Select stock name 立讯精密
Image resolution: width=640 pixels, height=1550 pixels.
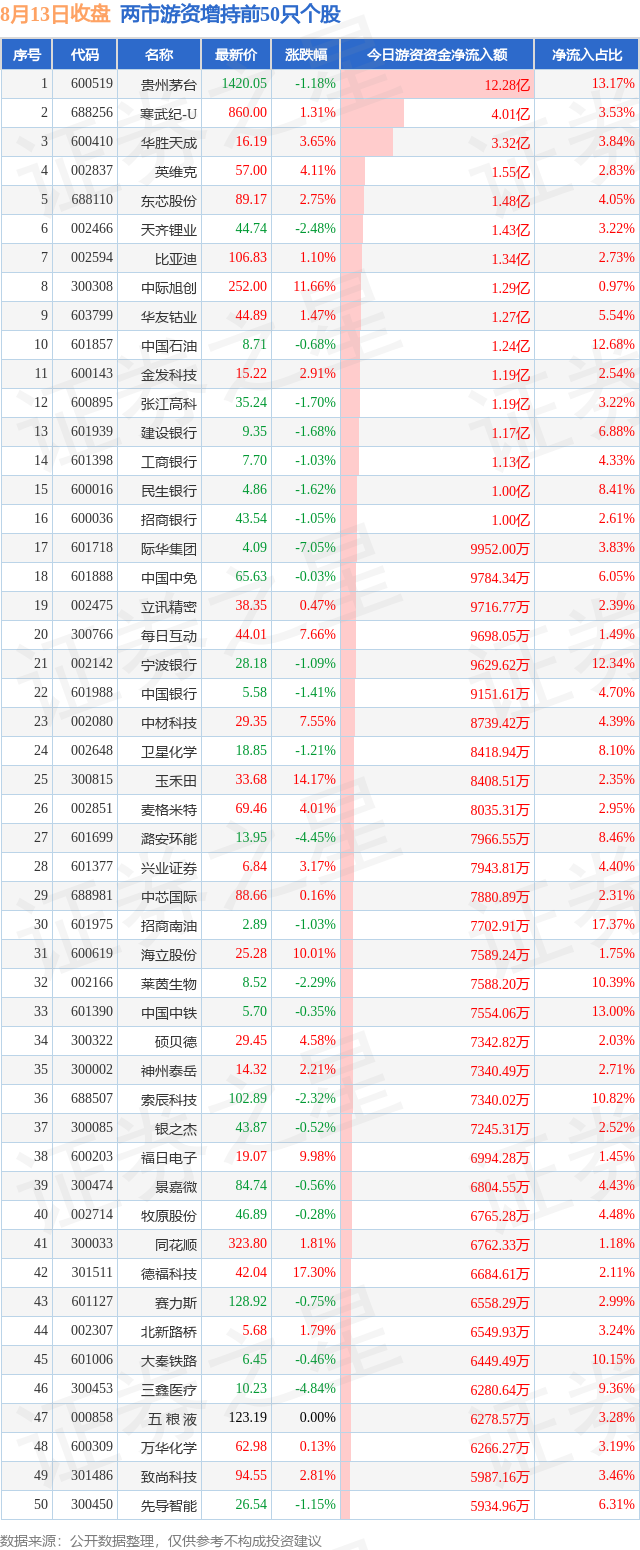(169, 606)
